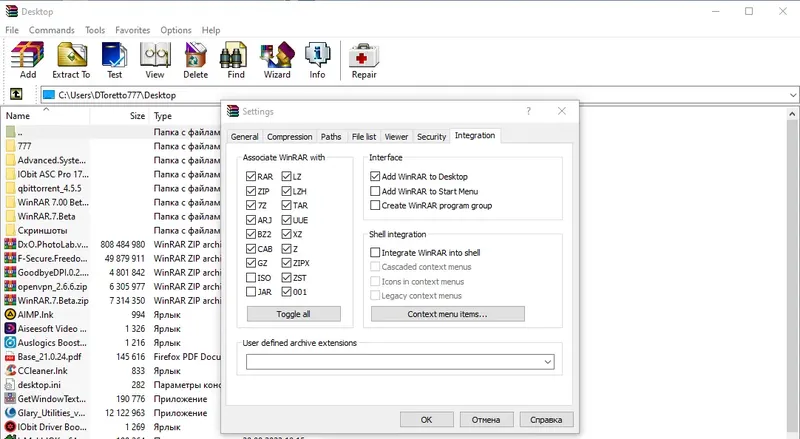The height and width of the screenshot is (439, 800).
Task: Select F-Secure.Freedo archive icon
Action: (x=10, y=258)
